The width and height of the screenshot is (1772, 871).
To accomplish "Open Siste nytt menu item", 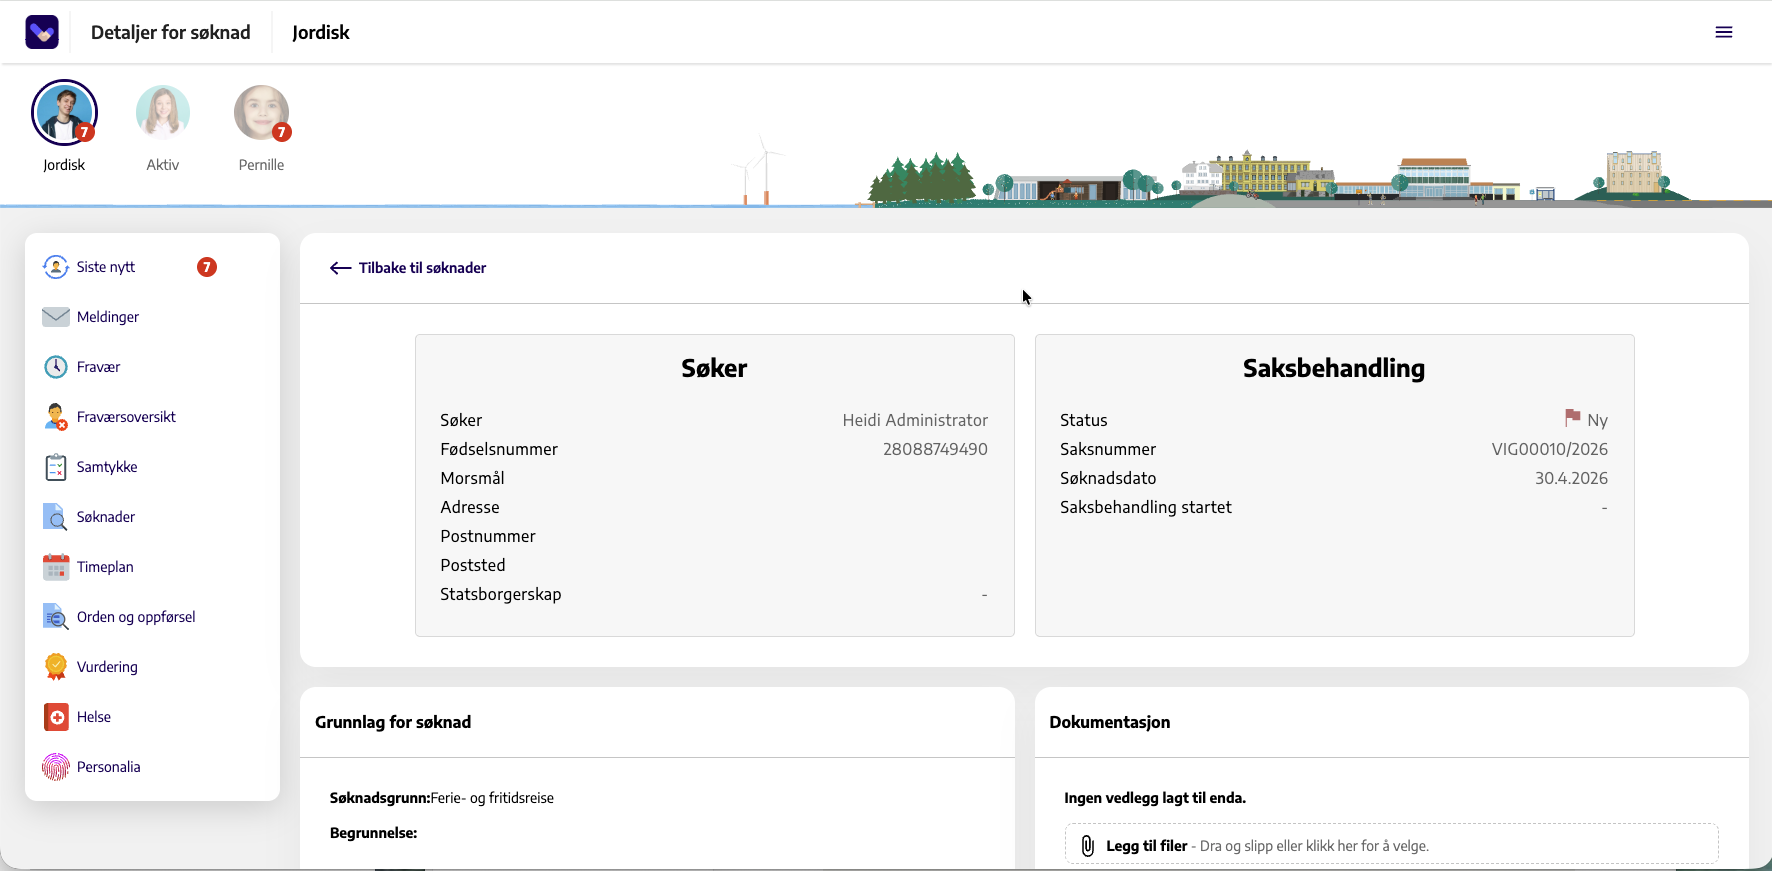I will [x=106, y=267].
